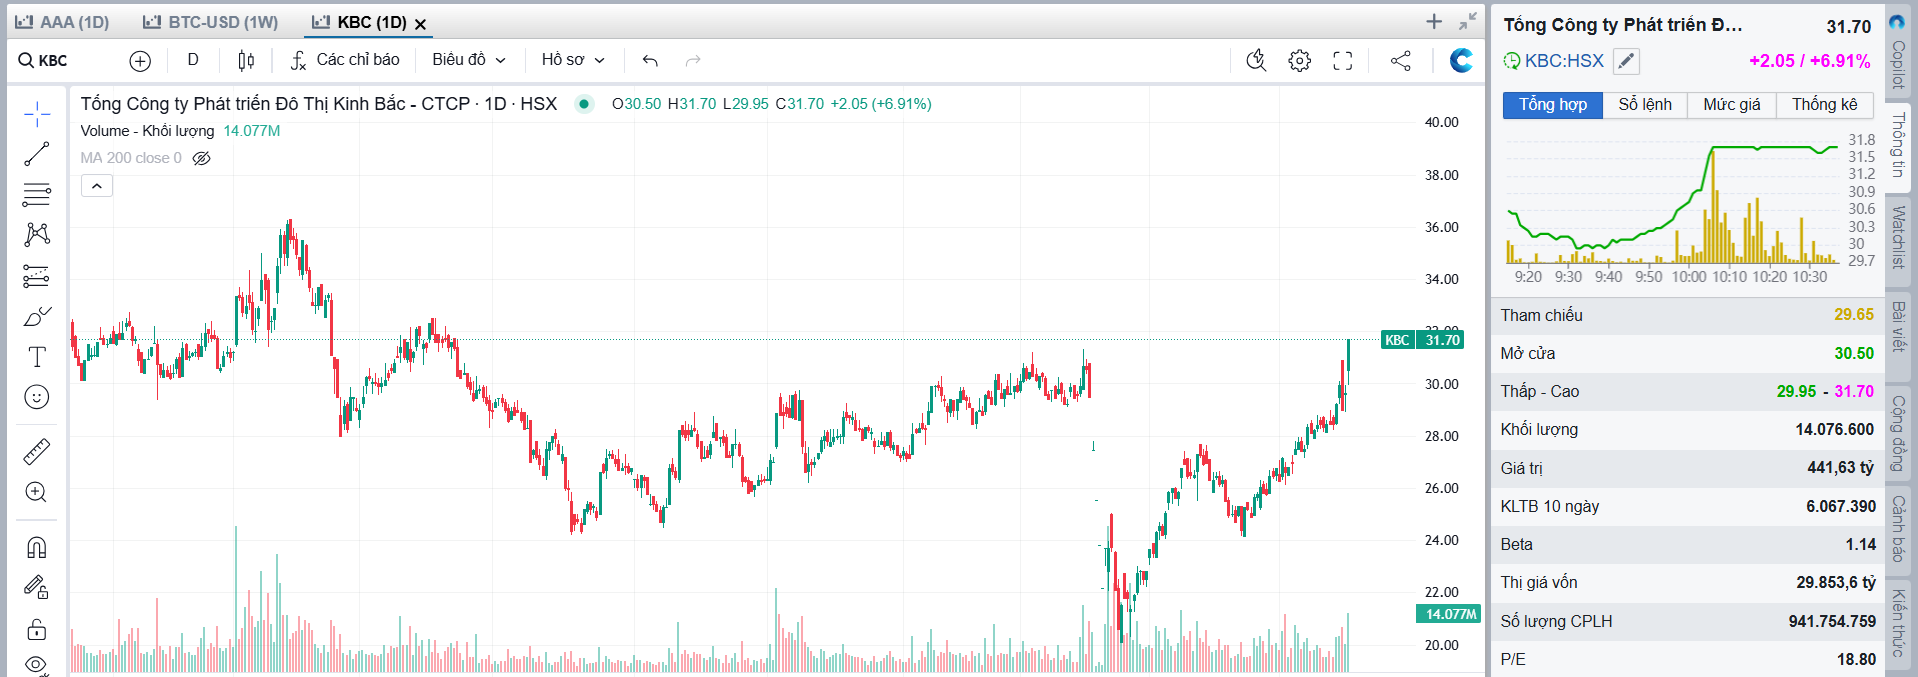Switch to the BTC-USD (1W) chart tab

click(x=211, y=22)
